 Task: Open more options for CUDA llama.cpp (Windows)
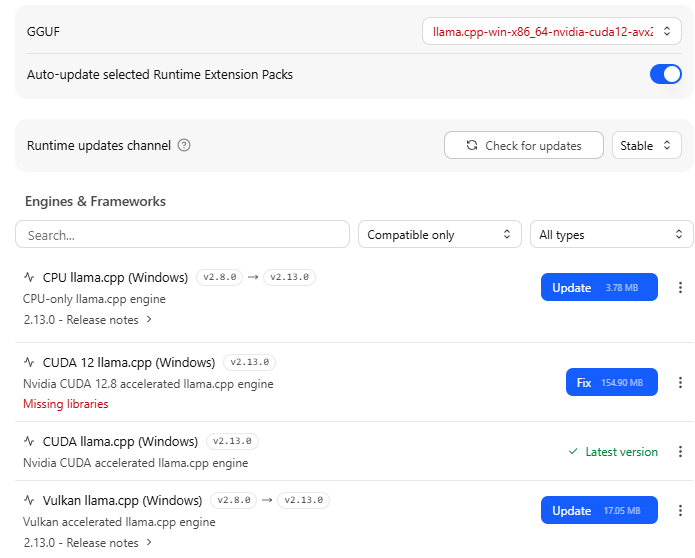pyautogui.click(x=680, y=452)
